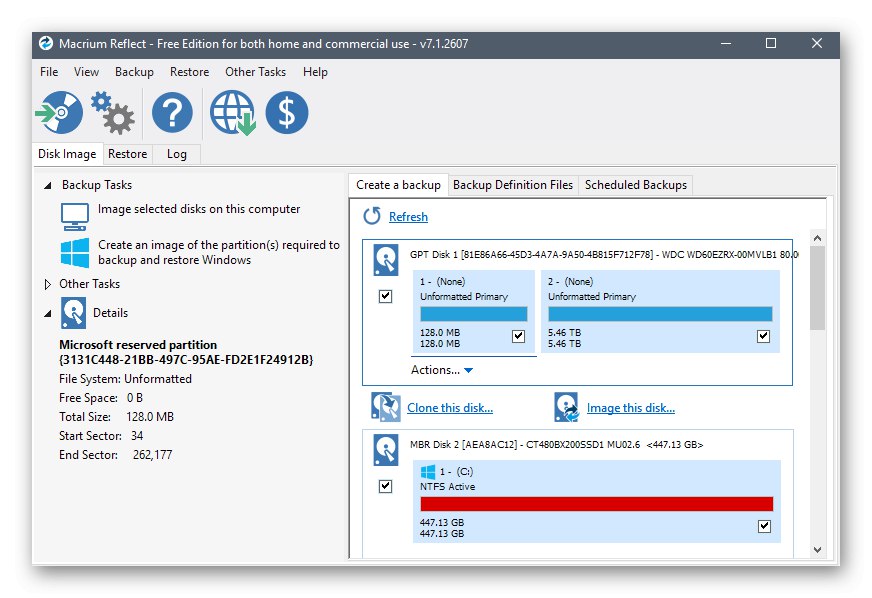Click the scrollbar up arrow
The image size is (872, 598).
(817, 238)
